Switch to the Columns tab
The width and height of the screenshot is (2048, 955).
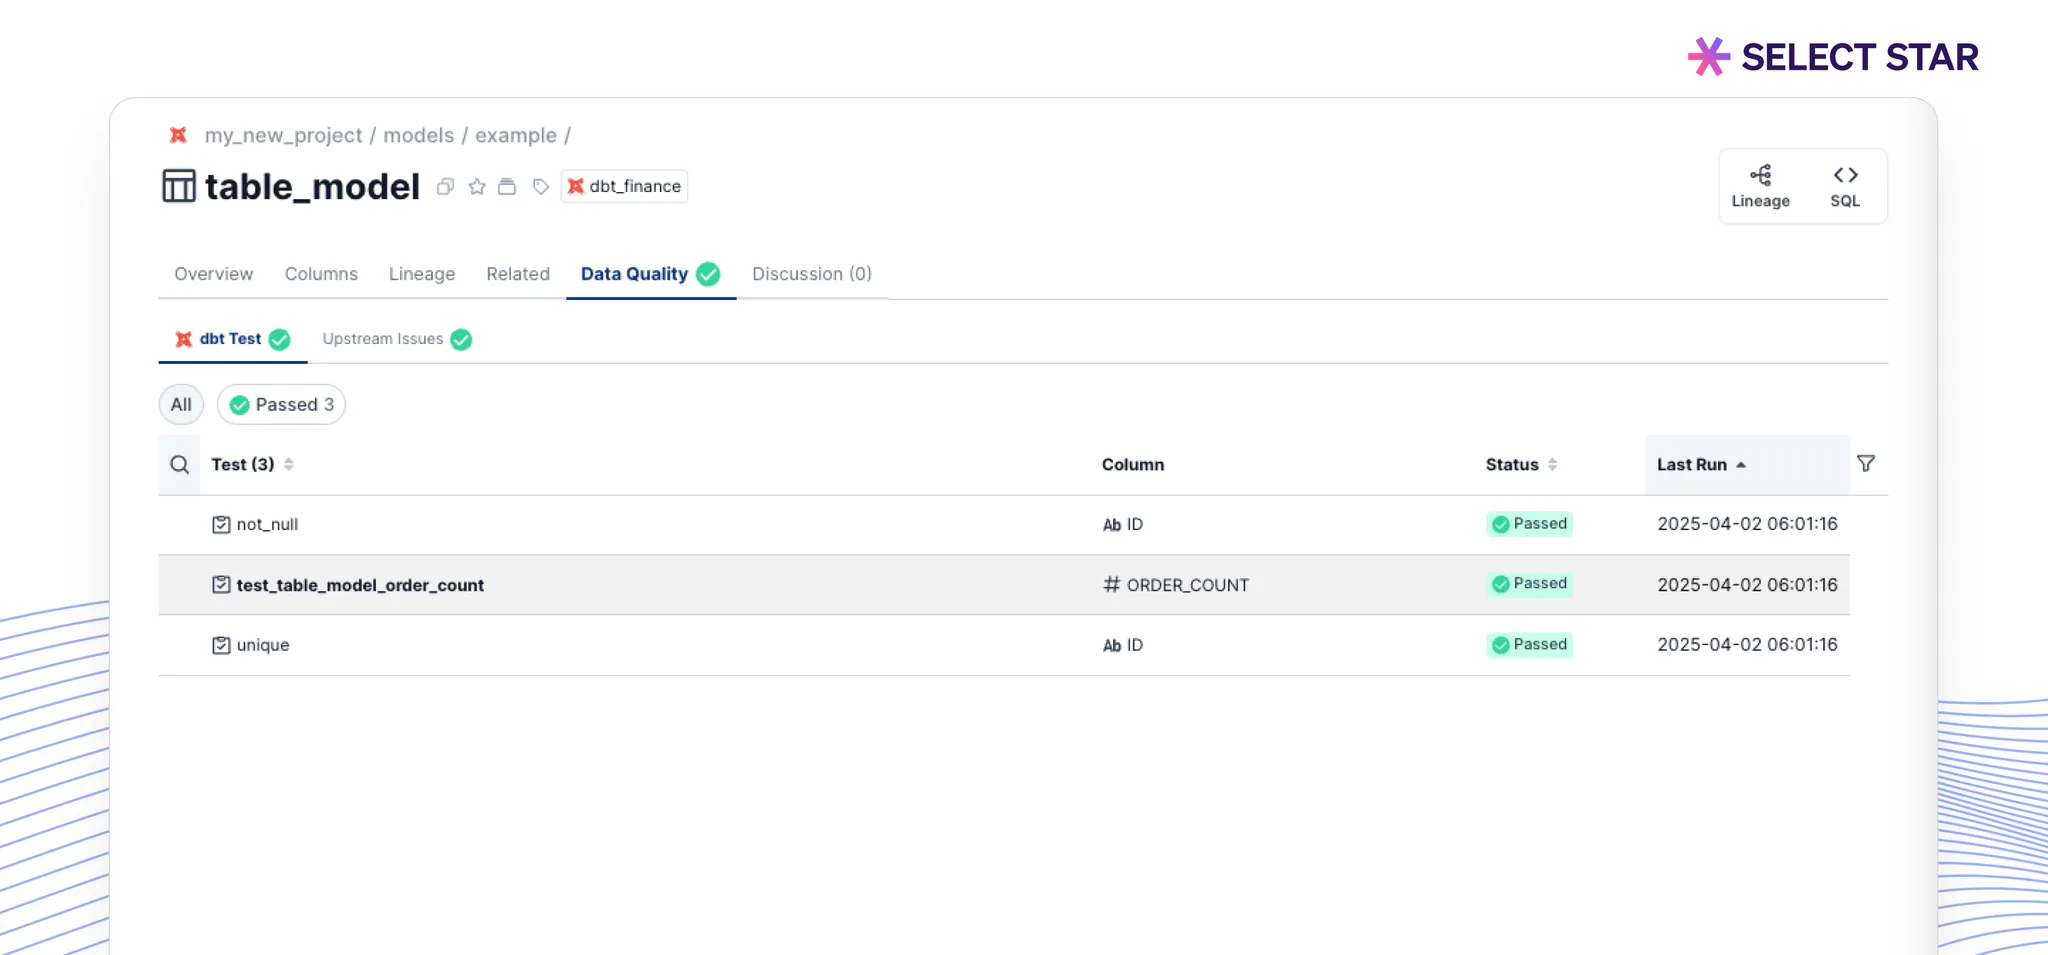[321, 274]
